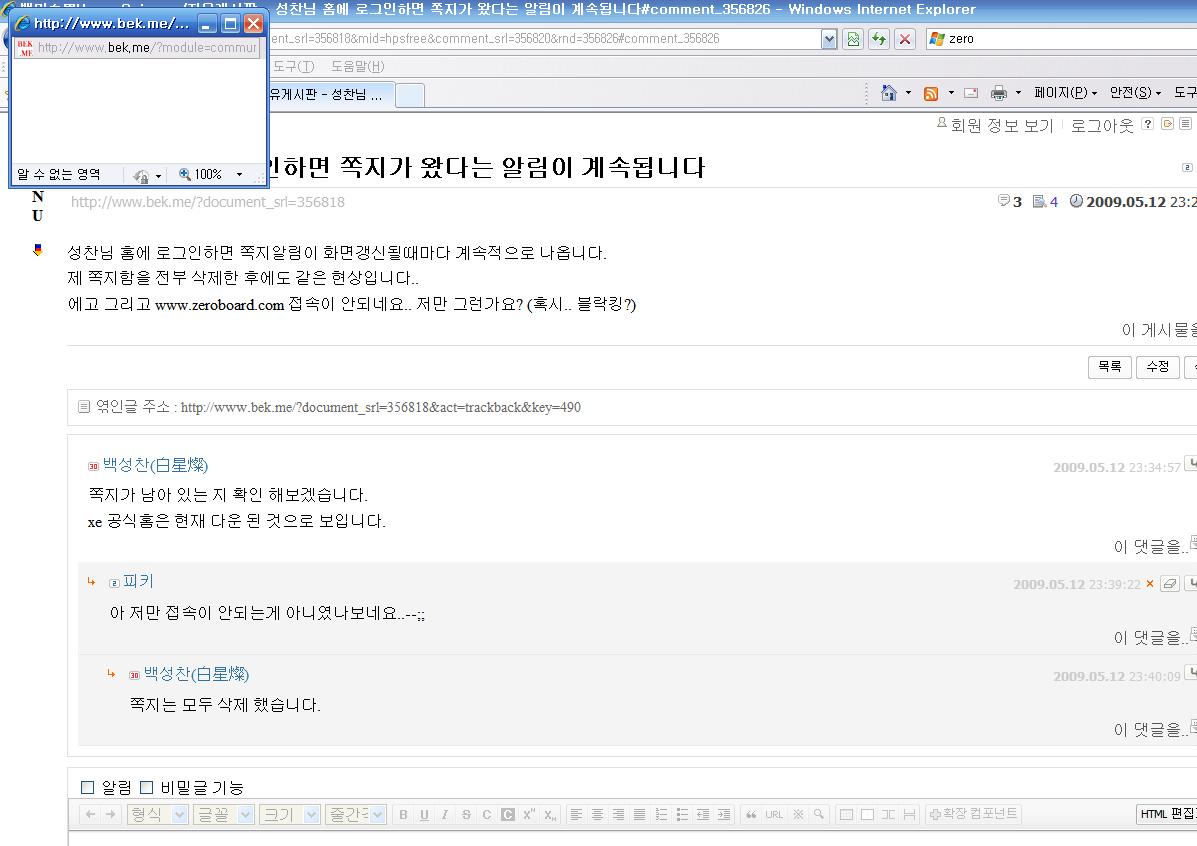Click the 회원 정보 보기 member info link
Viewport: 1197px width, 846px height.
[x=1002, y=125]
